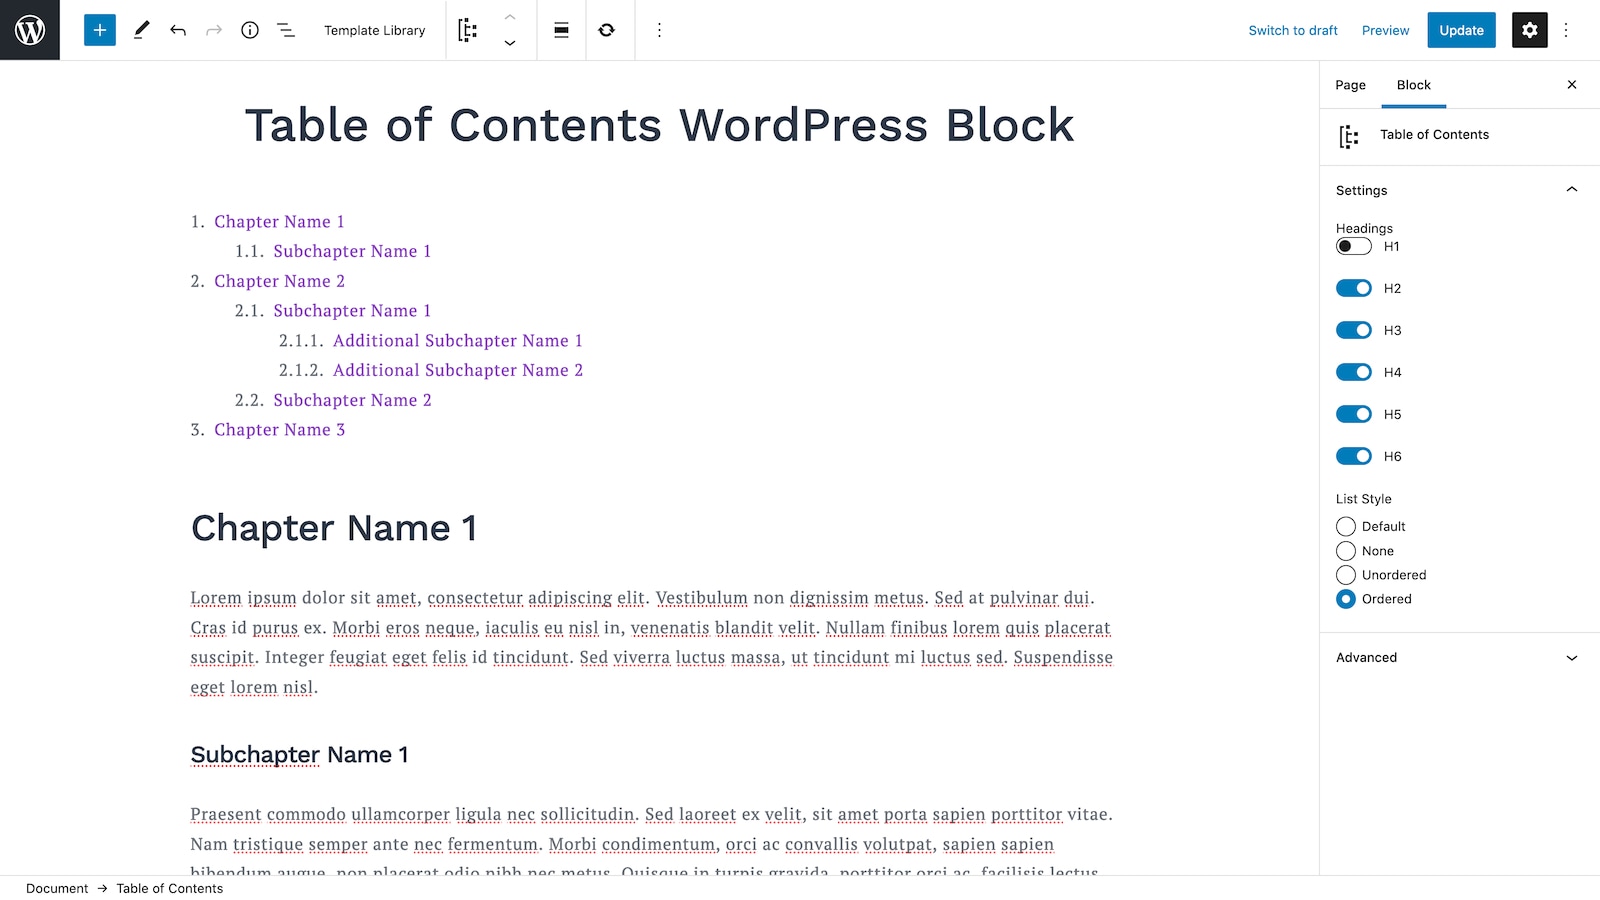Close the settings sidebar panel

coord(1572,85)
